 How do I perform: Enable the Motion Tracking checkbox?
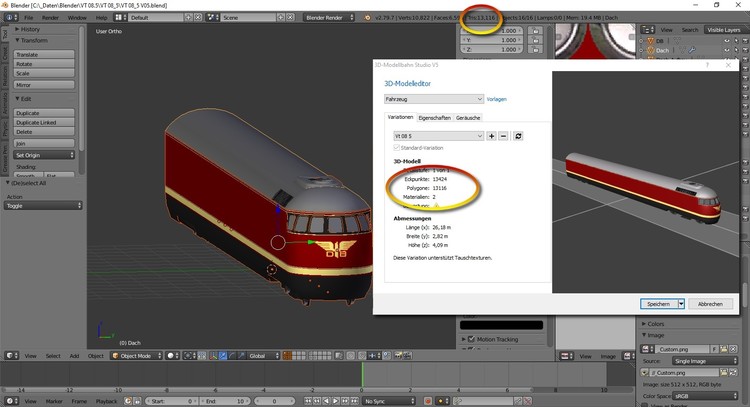[471, 339]
